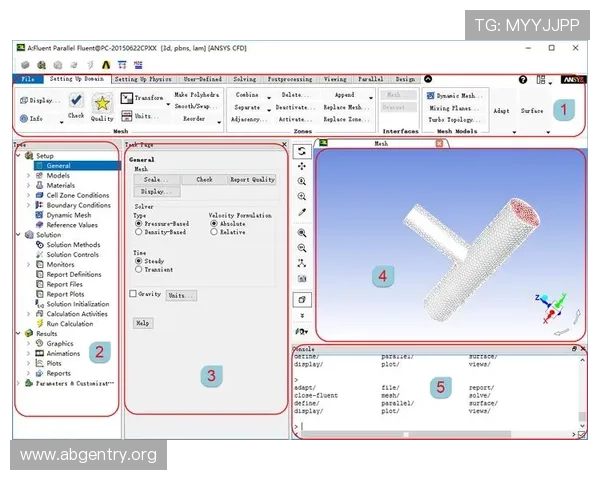The width and height of the screenshot is (600, 480).
Task: Select Pressure-Based solver type
Action: [139, 223]
